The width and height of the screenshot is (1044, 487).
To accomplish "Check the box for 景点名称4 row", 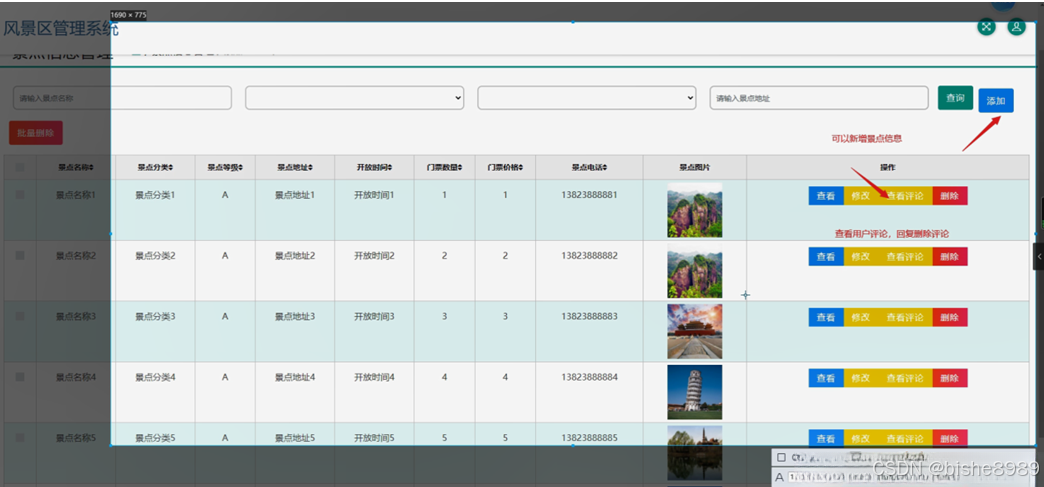I will [x=20, y=376].
